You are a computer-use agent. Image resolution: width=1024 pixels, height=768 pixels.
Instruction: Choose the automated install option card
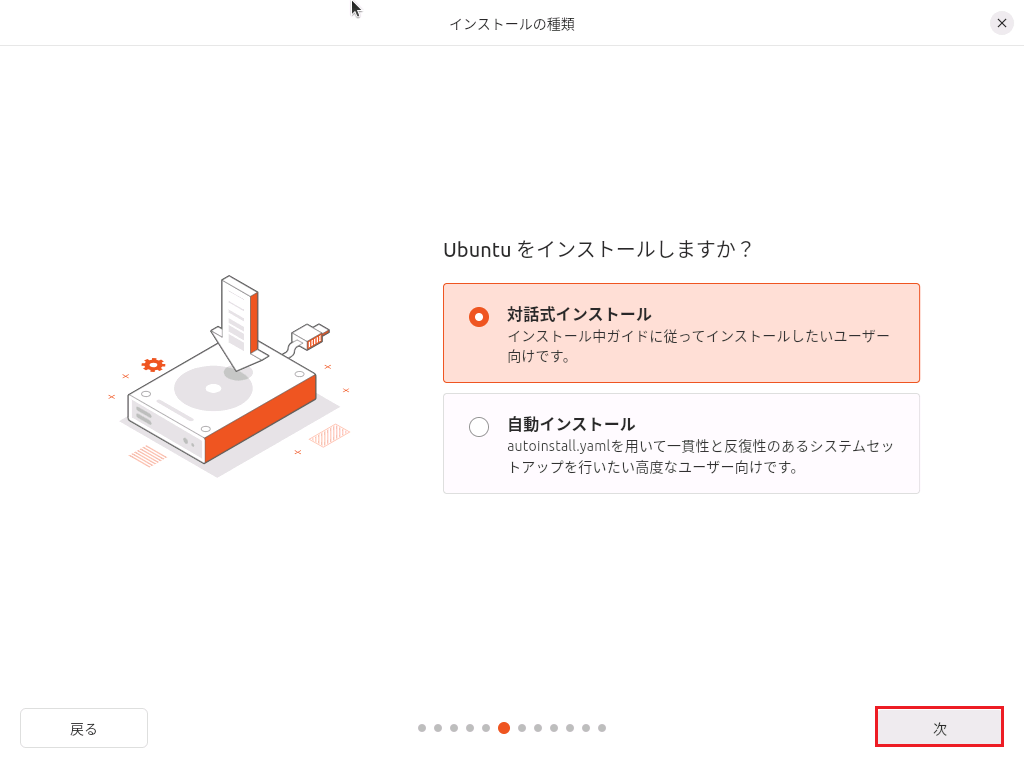(681, 443)
